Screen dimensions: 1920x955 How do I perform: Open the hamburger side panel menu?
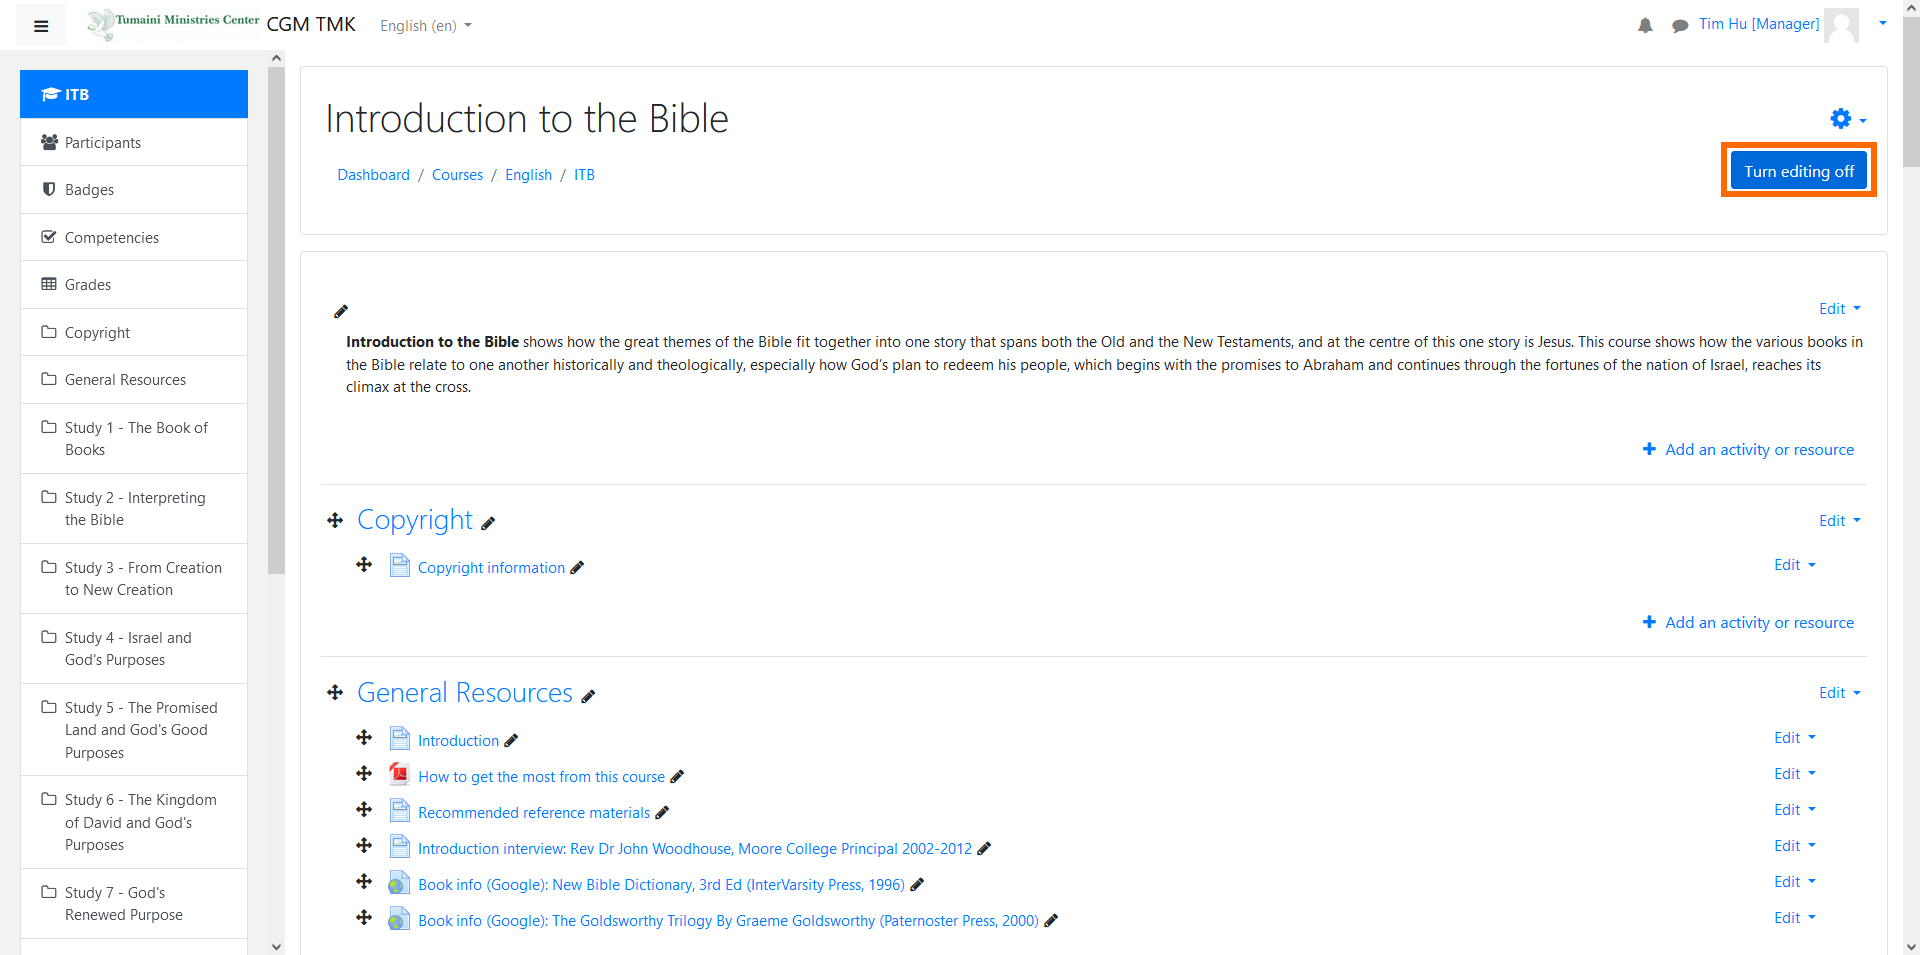(x=41, y=26)
